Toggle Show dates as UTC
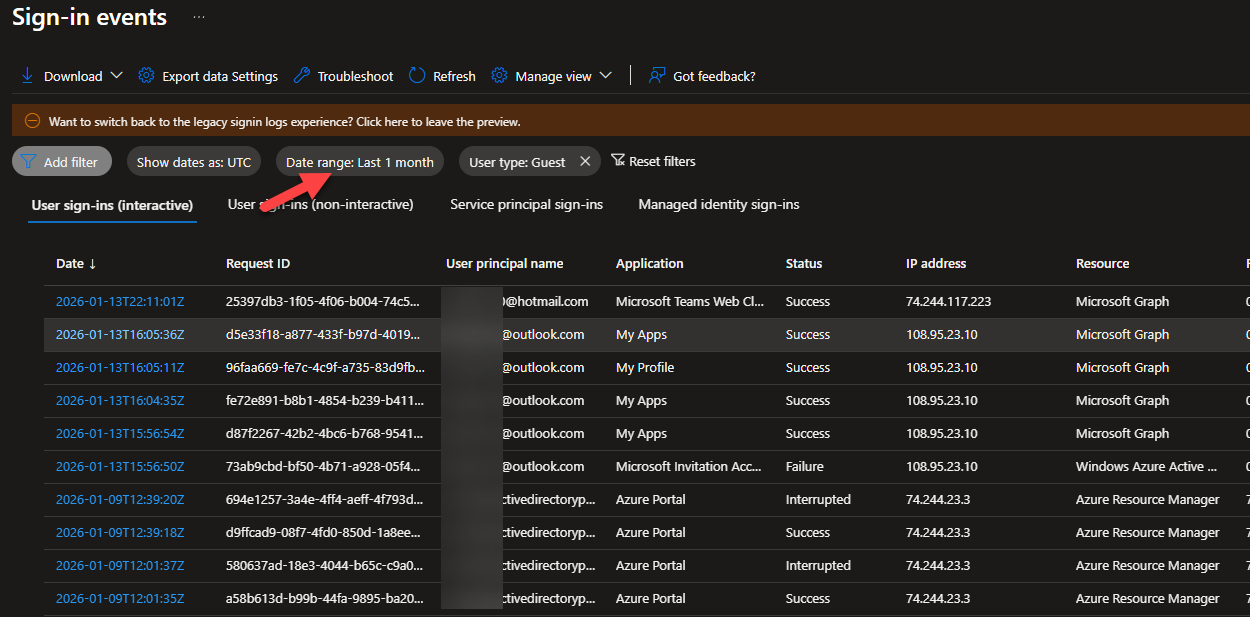1250x617 pixels. click(193, 160)
